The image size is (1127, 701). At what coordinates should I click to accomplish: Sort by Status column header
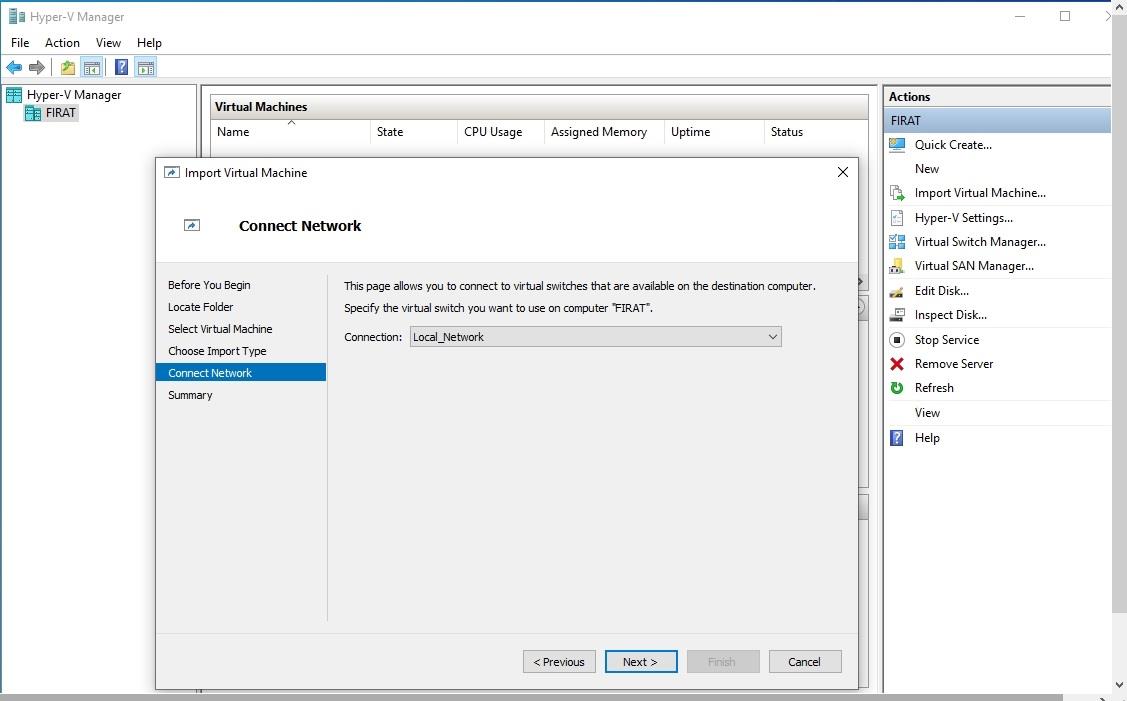[816, 132]
